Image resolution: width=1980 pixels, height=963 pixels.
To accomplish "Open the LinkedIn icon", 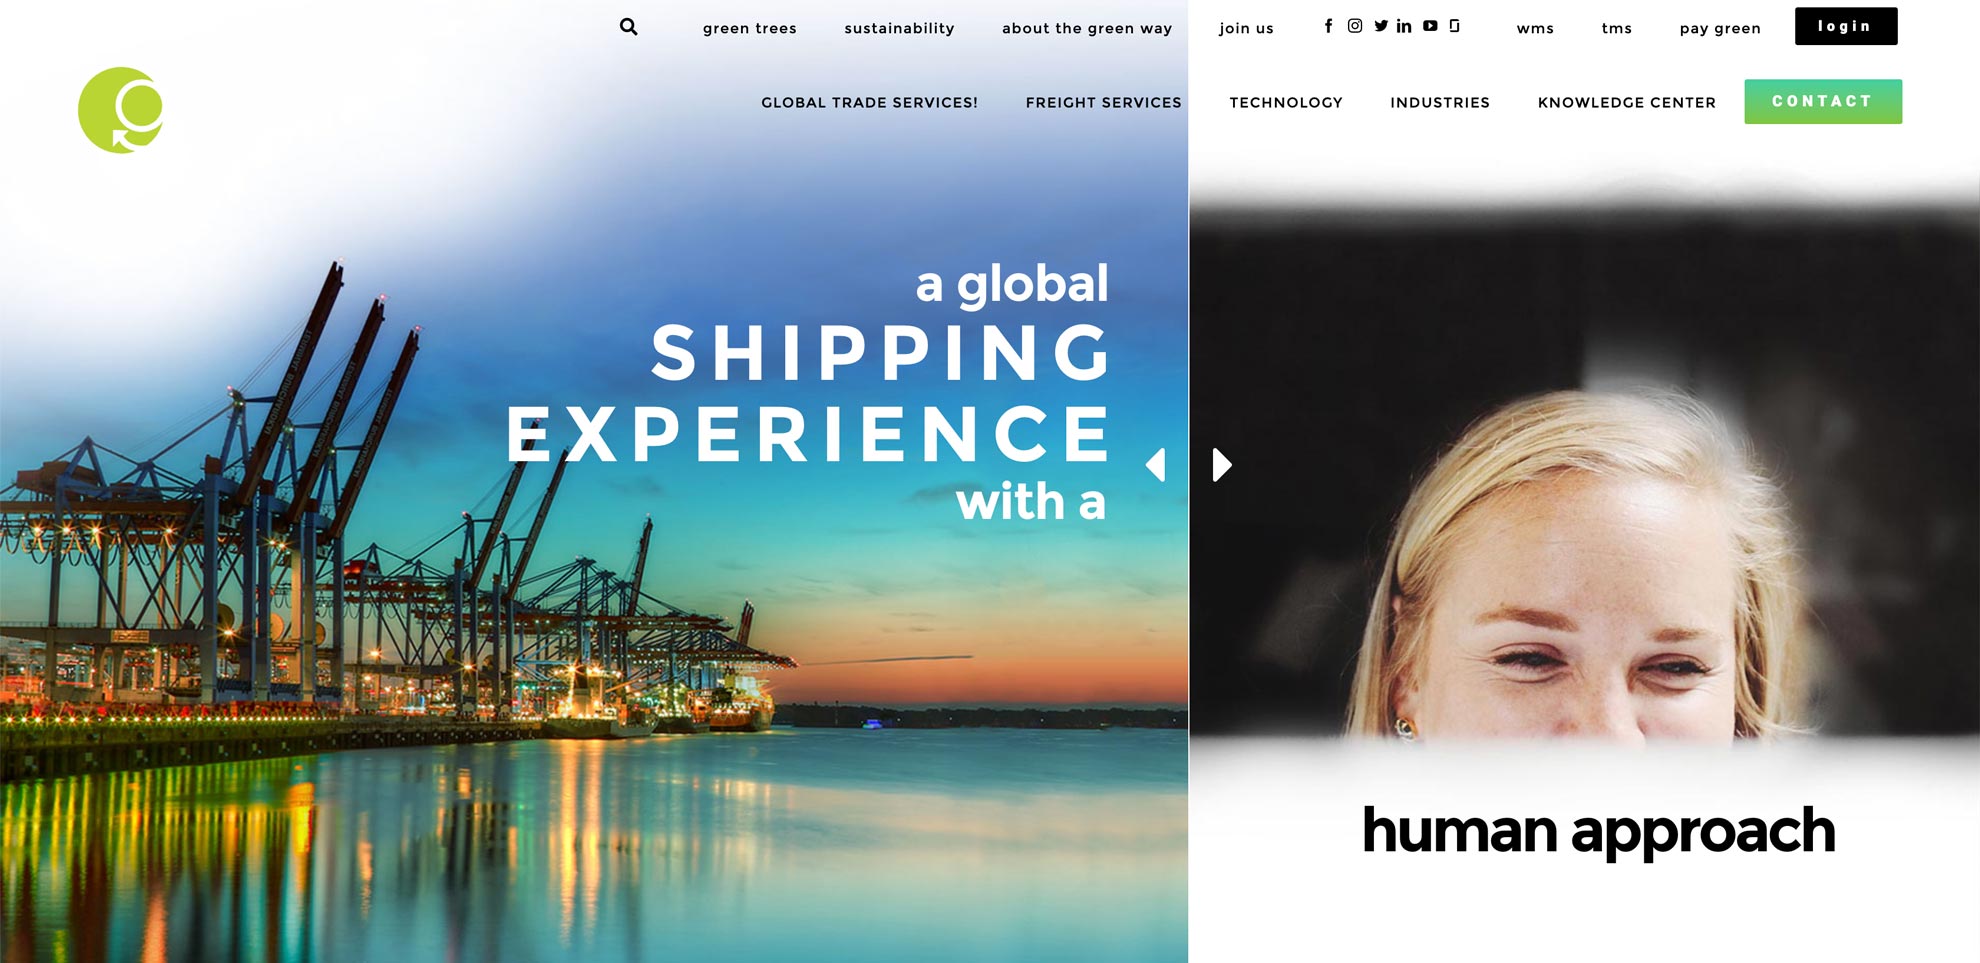I will coord(1404,26).
